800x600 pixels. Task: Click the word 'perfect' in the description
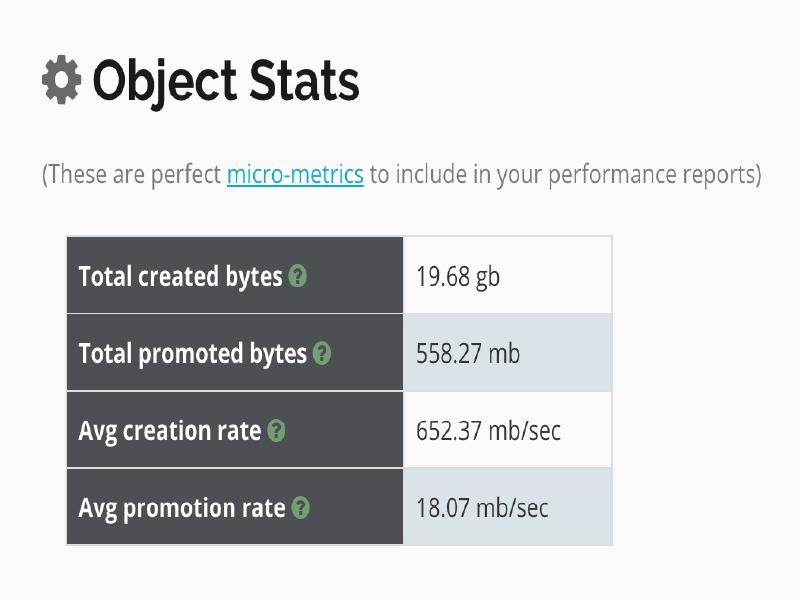186,175
